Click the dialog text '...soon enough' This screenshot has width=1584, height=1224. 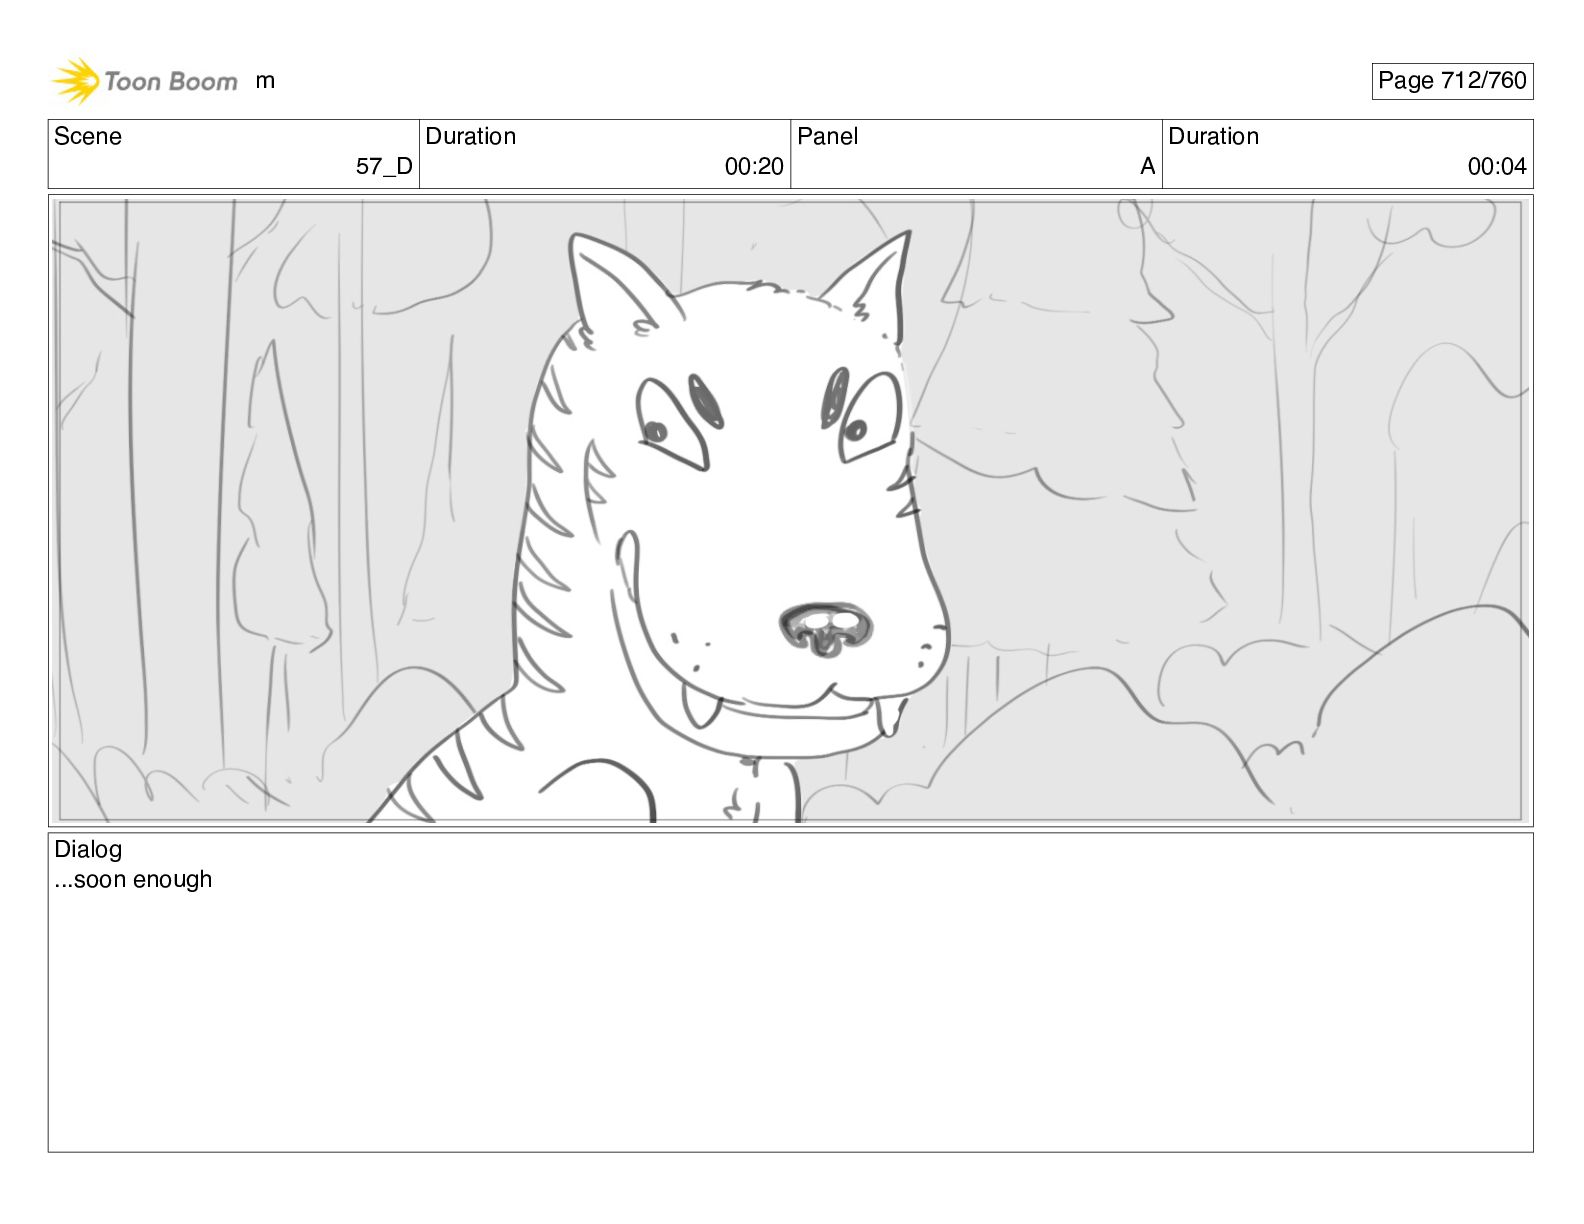point(133,880)
